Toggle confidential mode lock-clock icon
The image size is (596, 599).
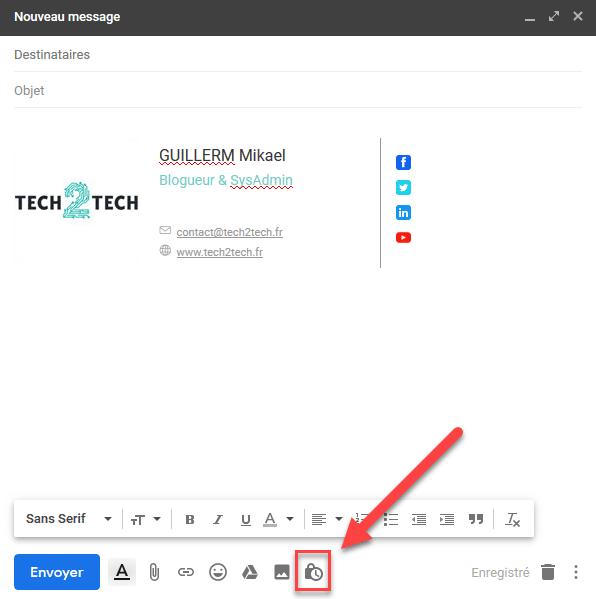313,572
